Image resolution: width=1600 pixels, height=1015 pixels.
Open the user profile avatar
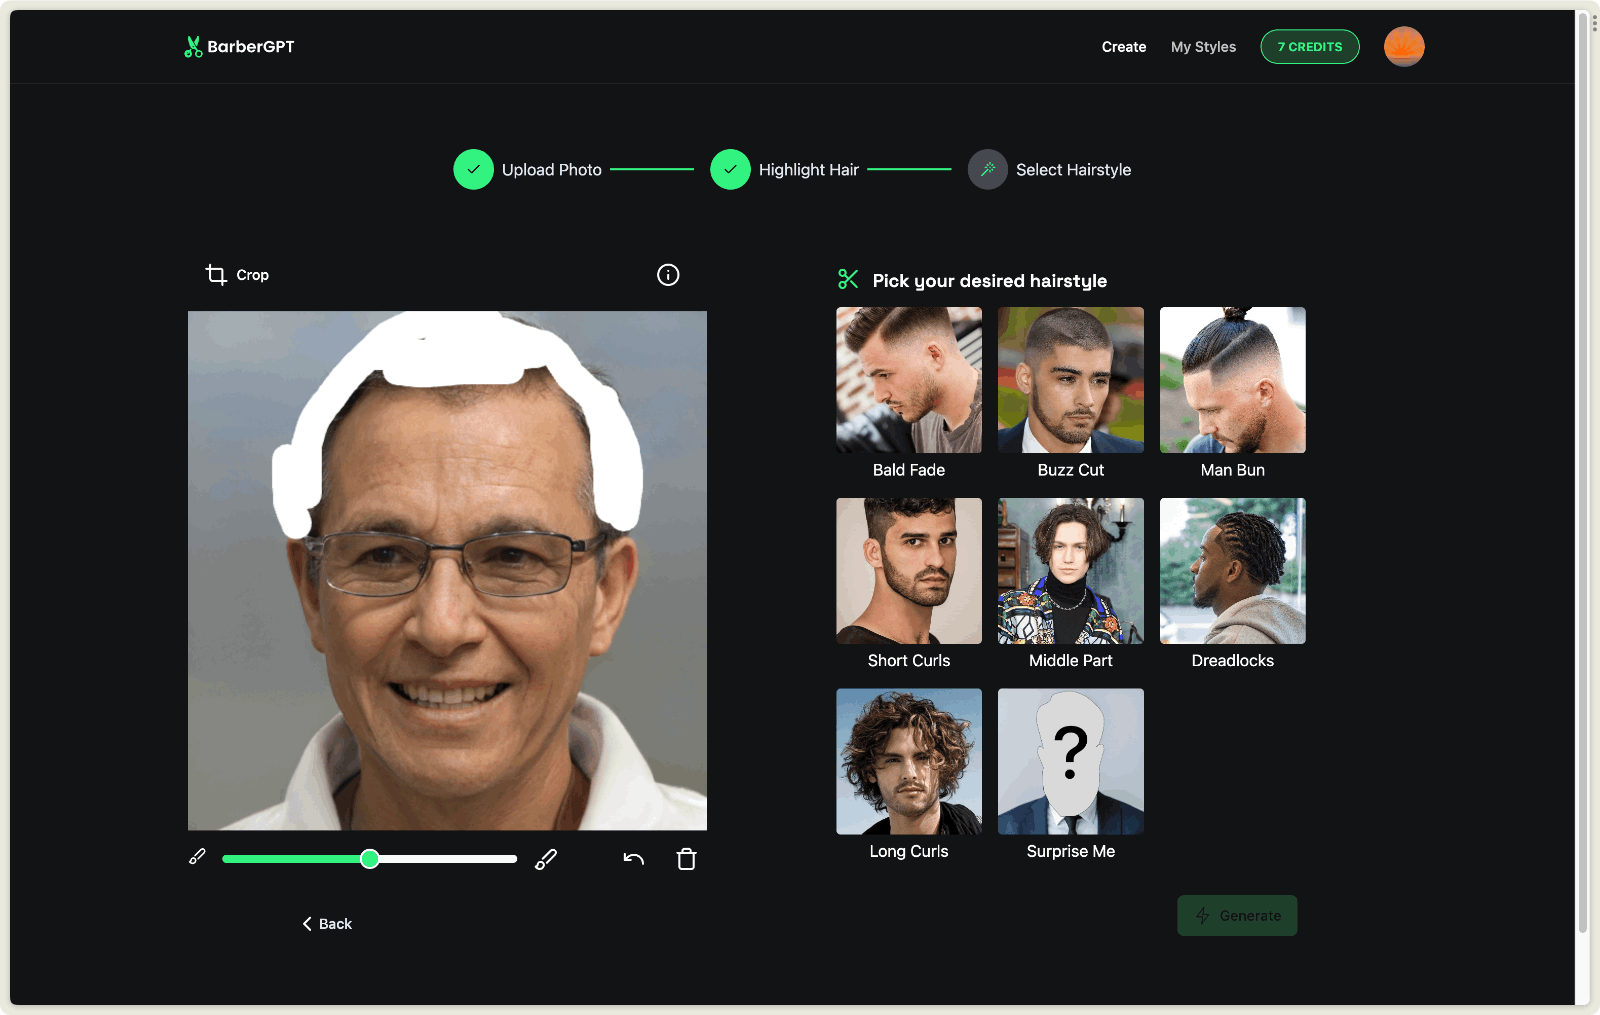point(1403,47)
